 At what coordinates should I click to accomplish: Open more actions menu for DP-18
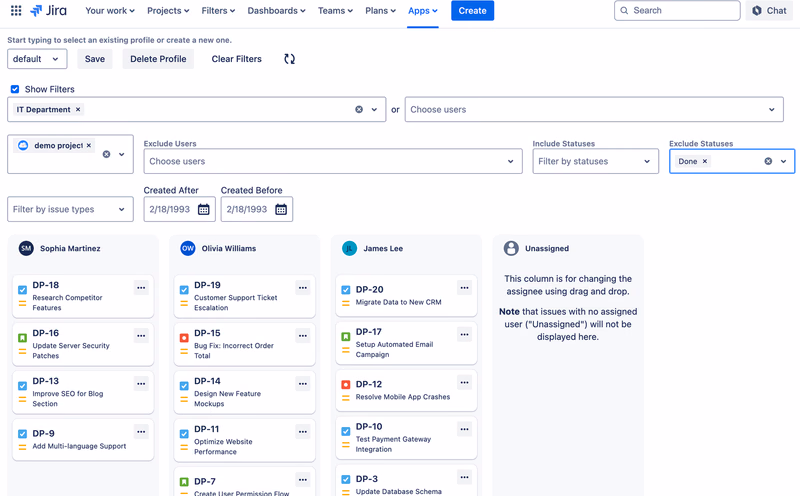[141, 288]
